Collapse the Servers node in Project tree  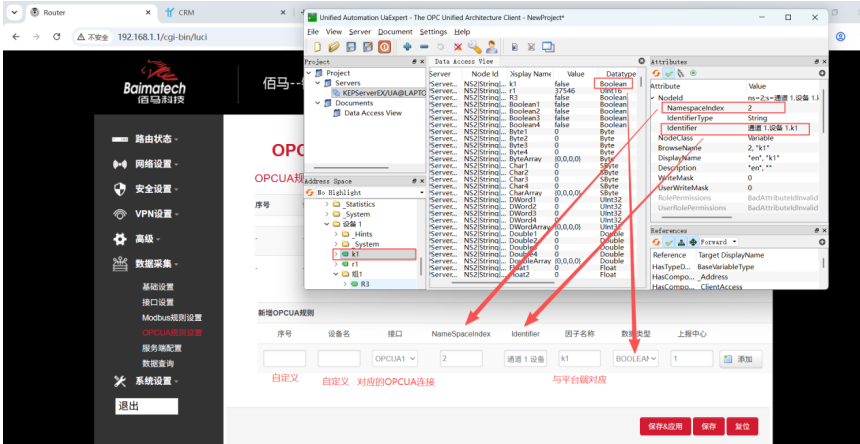coord(318,83)
